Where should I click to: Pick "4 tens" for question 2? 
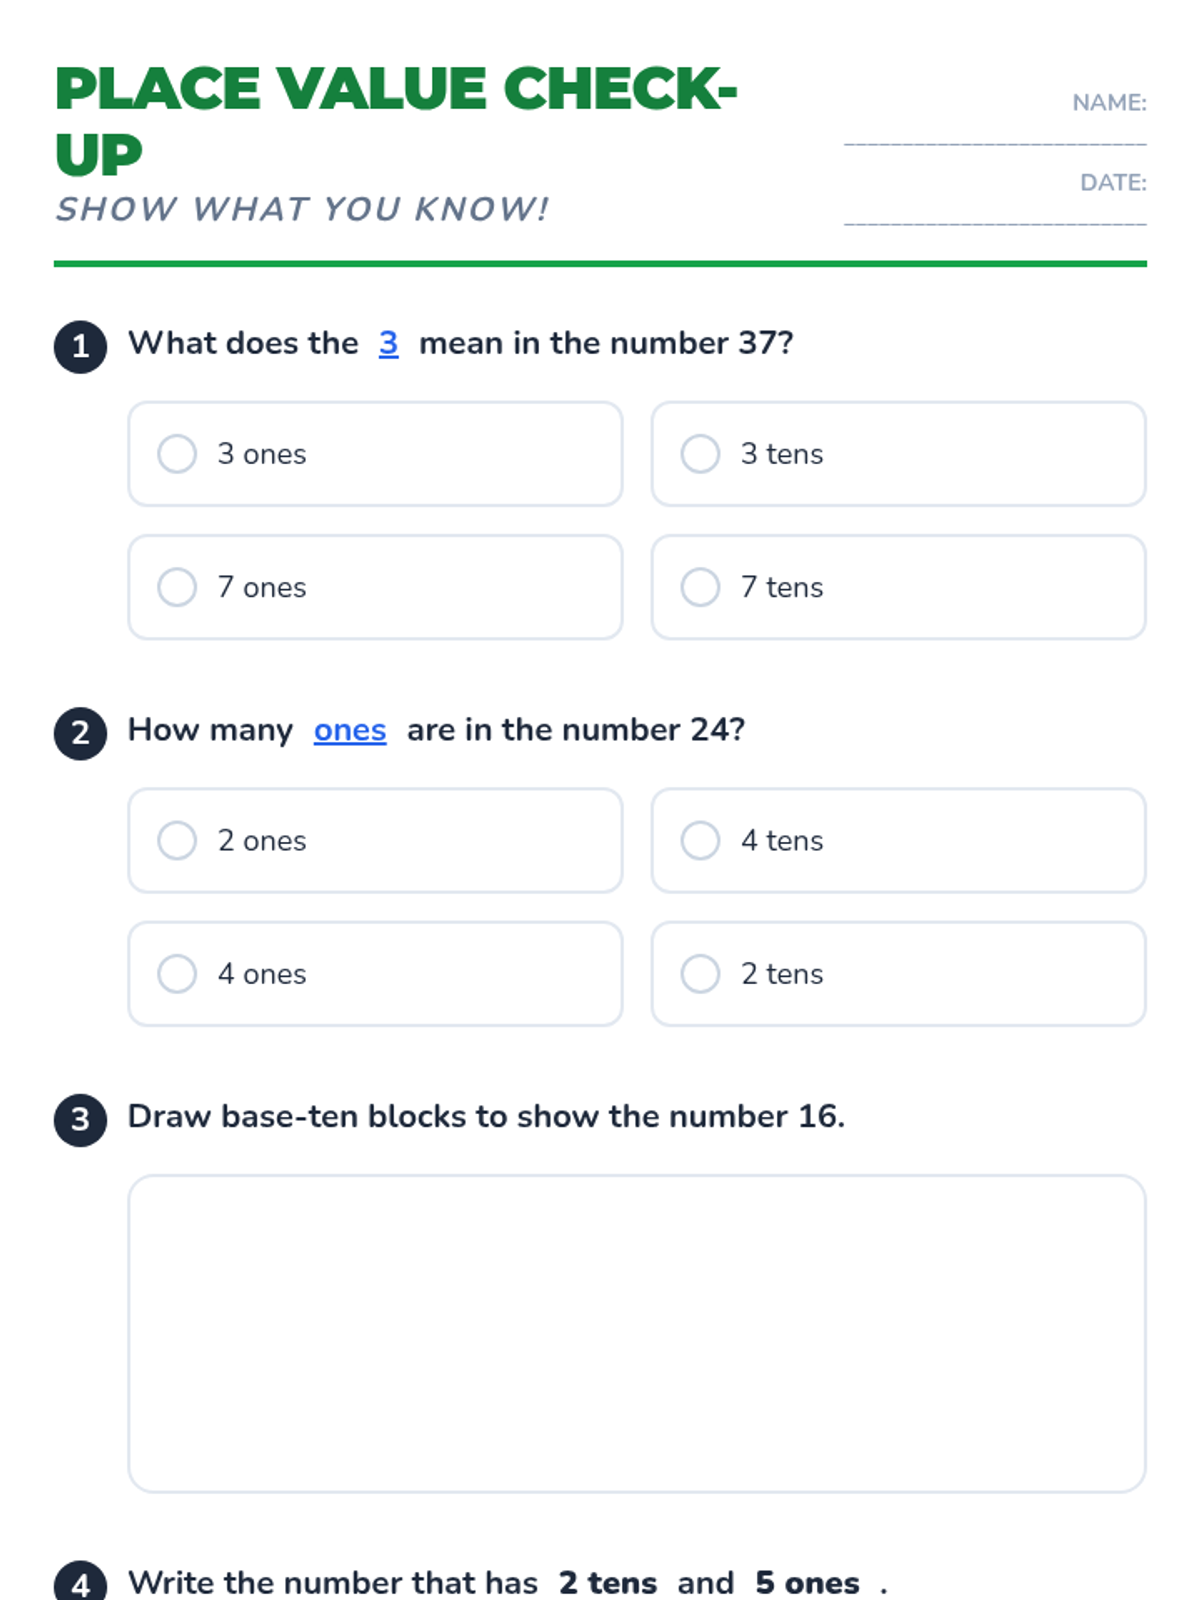point(700,841)
